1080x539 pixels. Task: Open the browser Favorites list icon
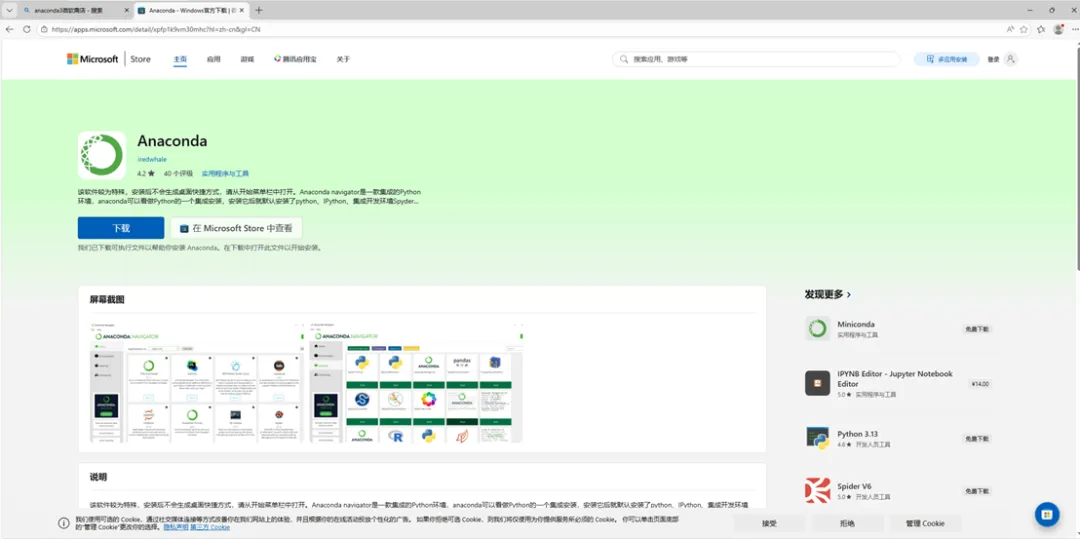tap(1041, 30)
